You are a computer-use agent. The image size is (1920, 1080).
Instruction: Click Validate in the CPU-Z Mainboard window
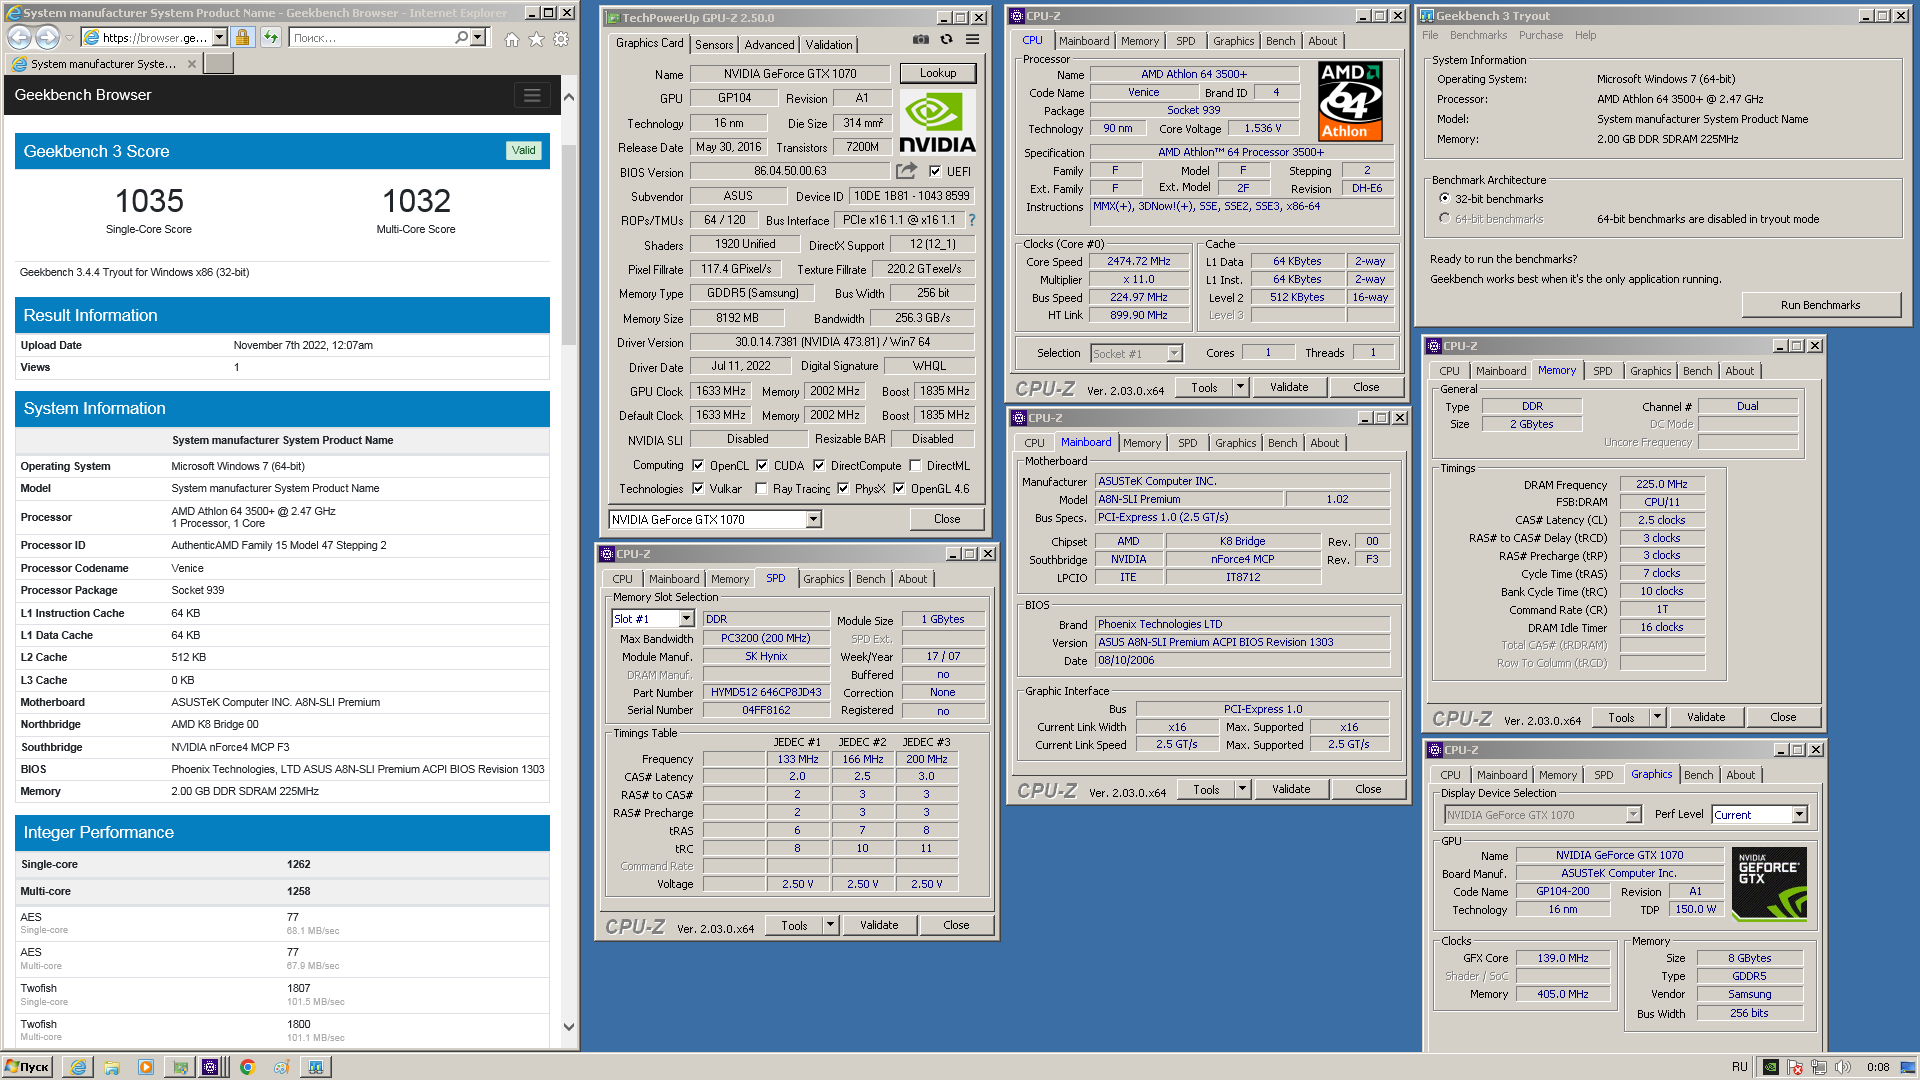1290,789
